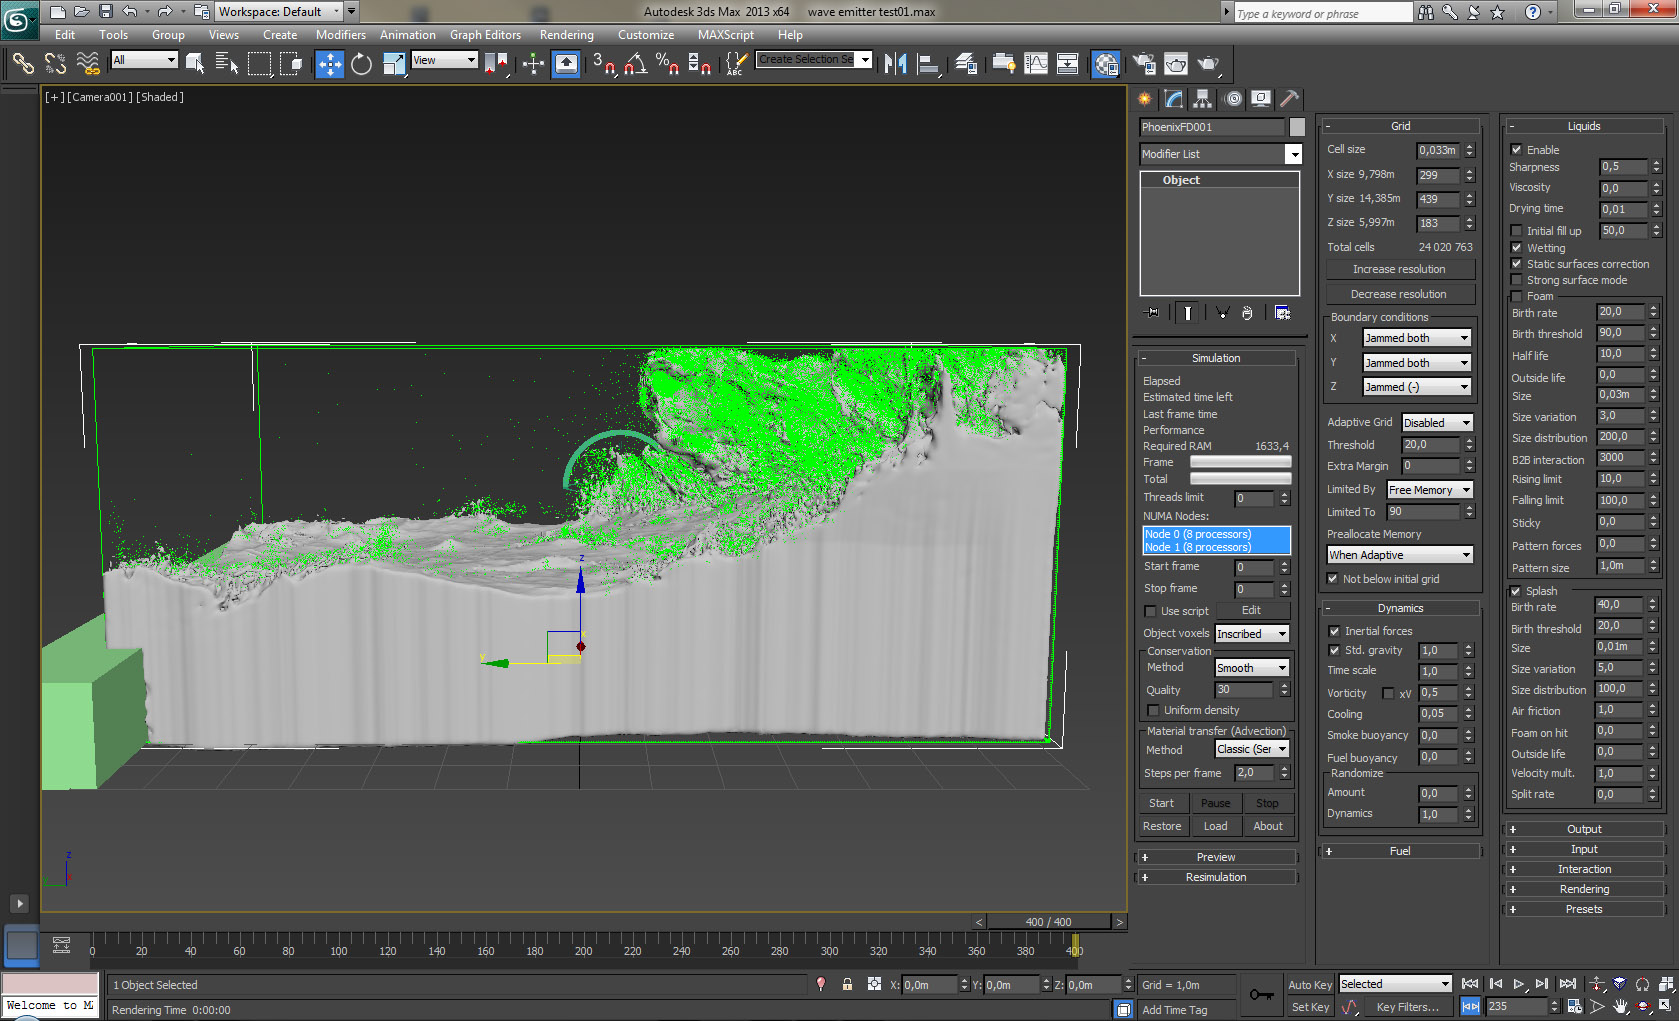
Task: Expand the Fuel rollout
Action: pos(1400,851)
